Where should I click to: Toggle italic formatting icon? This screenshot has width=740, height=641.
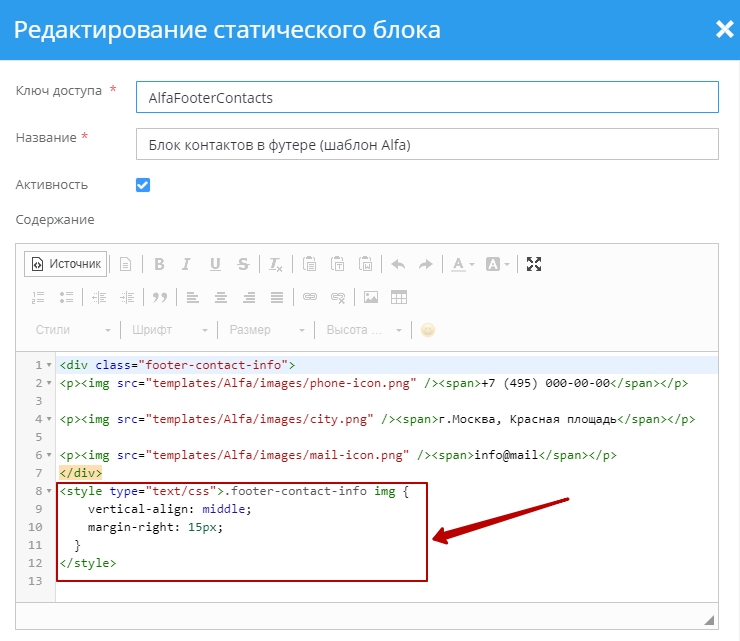coord(186,264)
